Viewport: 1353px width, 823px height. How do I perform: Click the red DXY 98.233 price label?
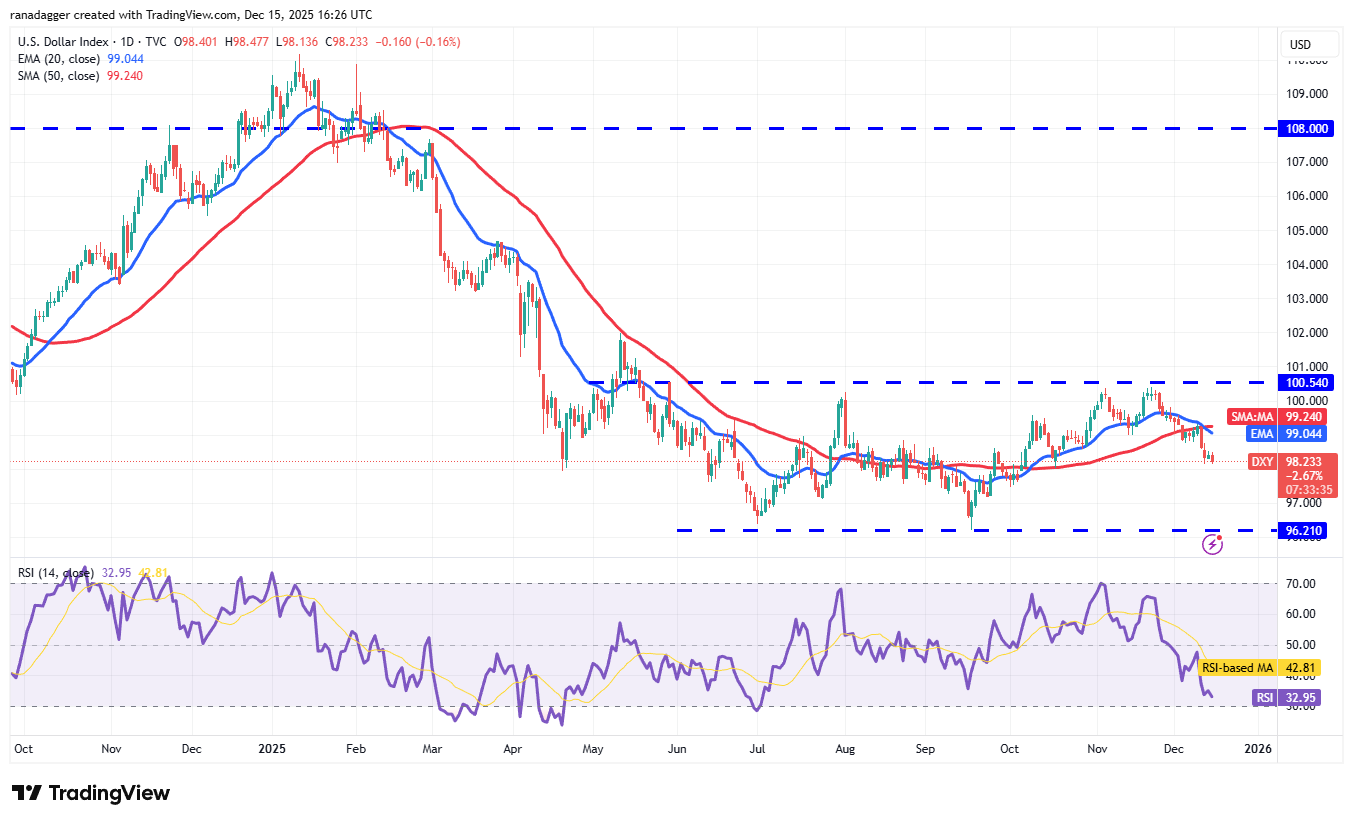(x=1290, y=461)
